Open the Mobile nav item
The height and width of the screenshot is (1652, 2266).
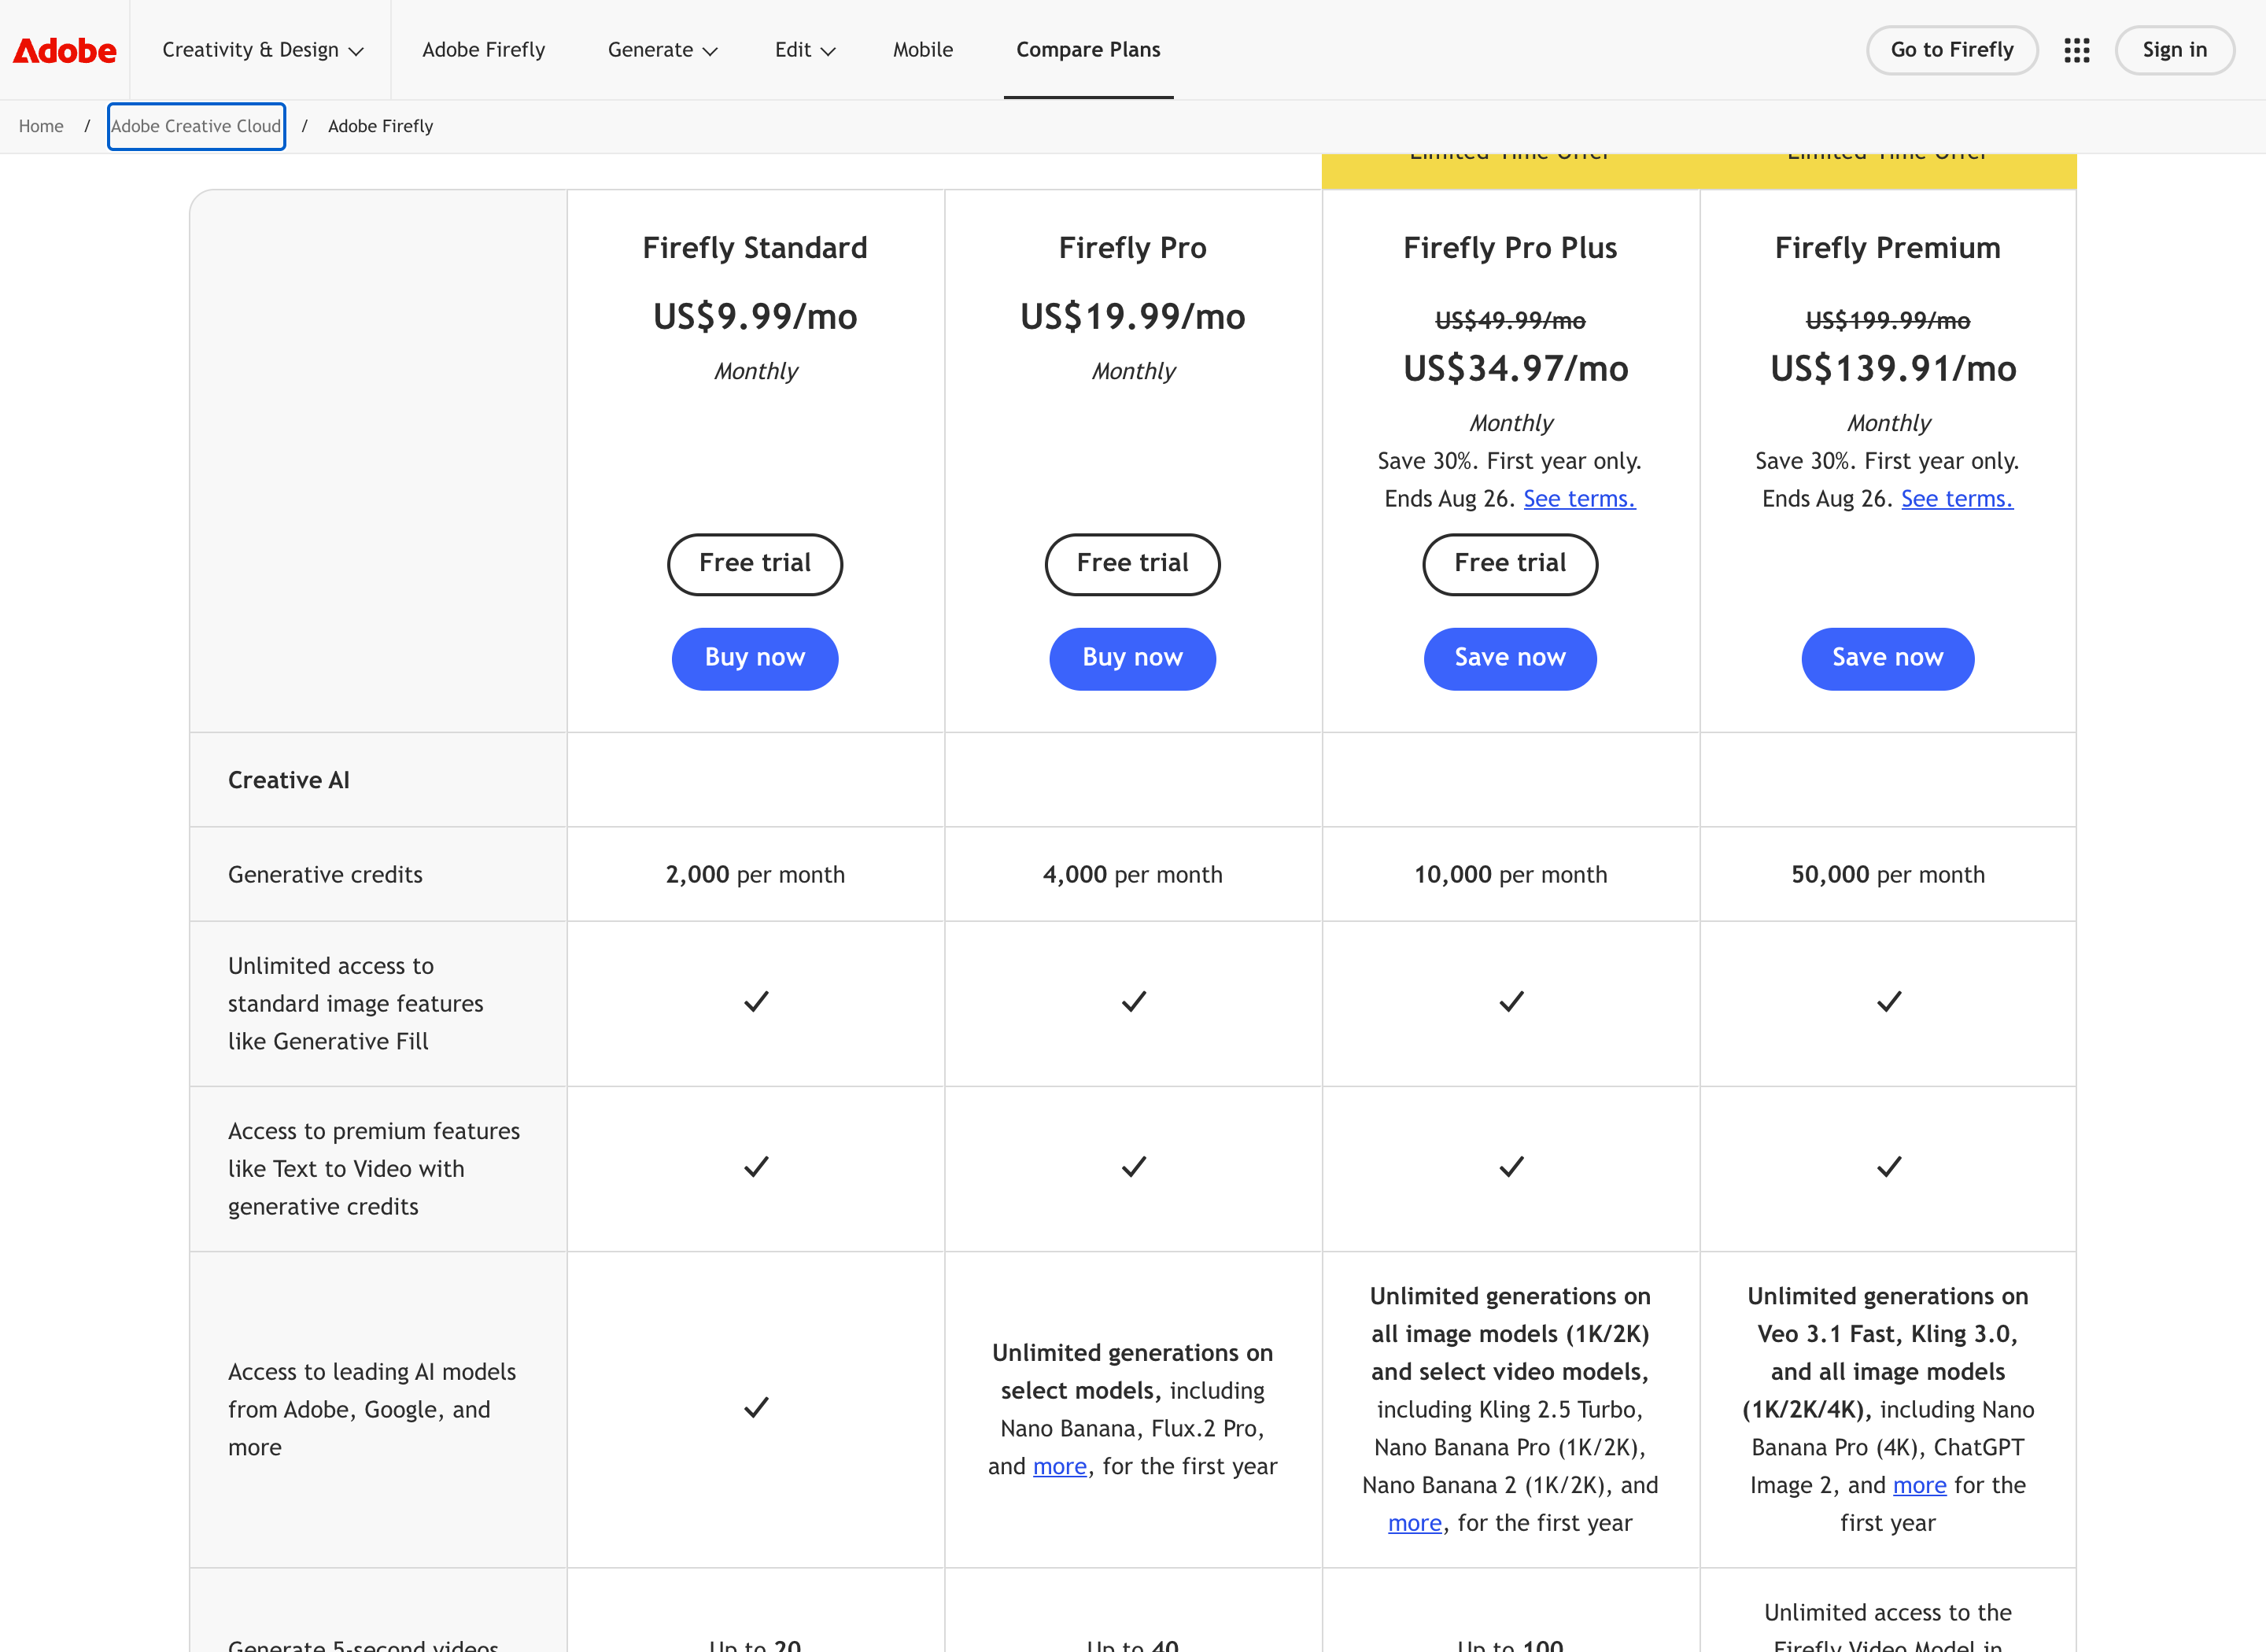pos(923,50)
